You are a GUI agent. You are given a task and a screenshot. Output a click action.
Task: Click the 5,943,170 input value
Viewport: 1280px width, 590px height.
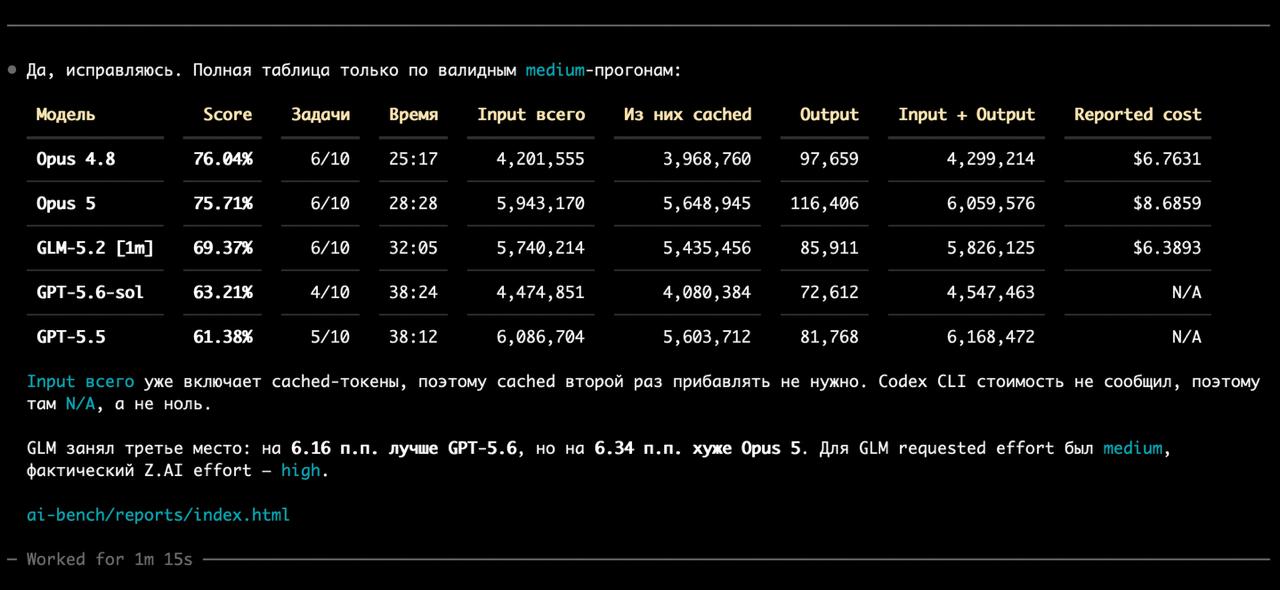pyautogui.click(x=541, y=203)
